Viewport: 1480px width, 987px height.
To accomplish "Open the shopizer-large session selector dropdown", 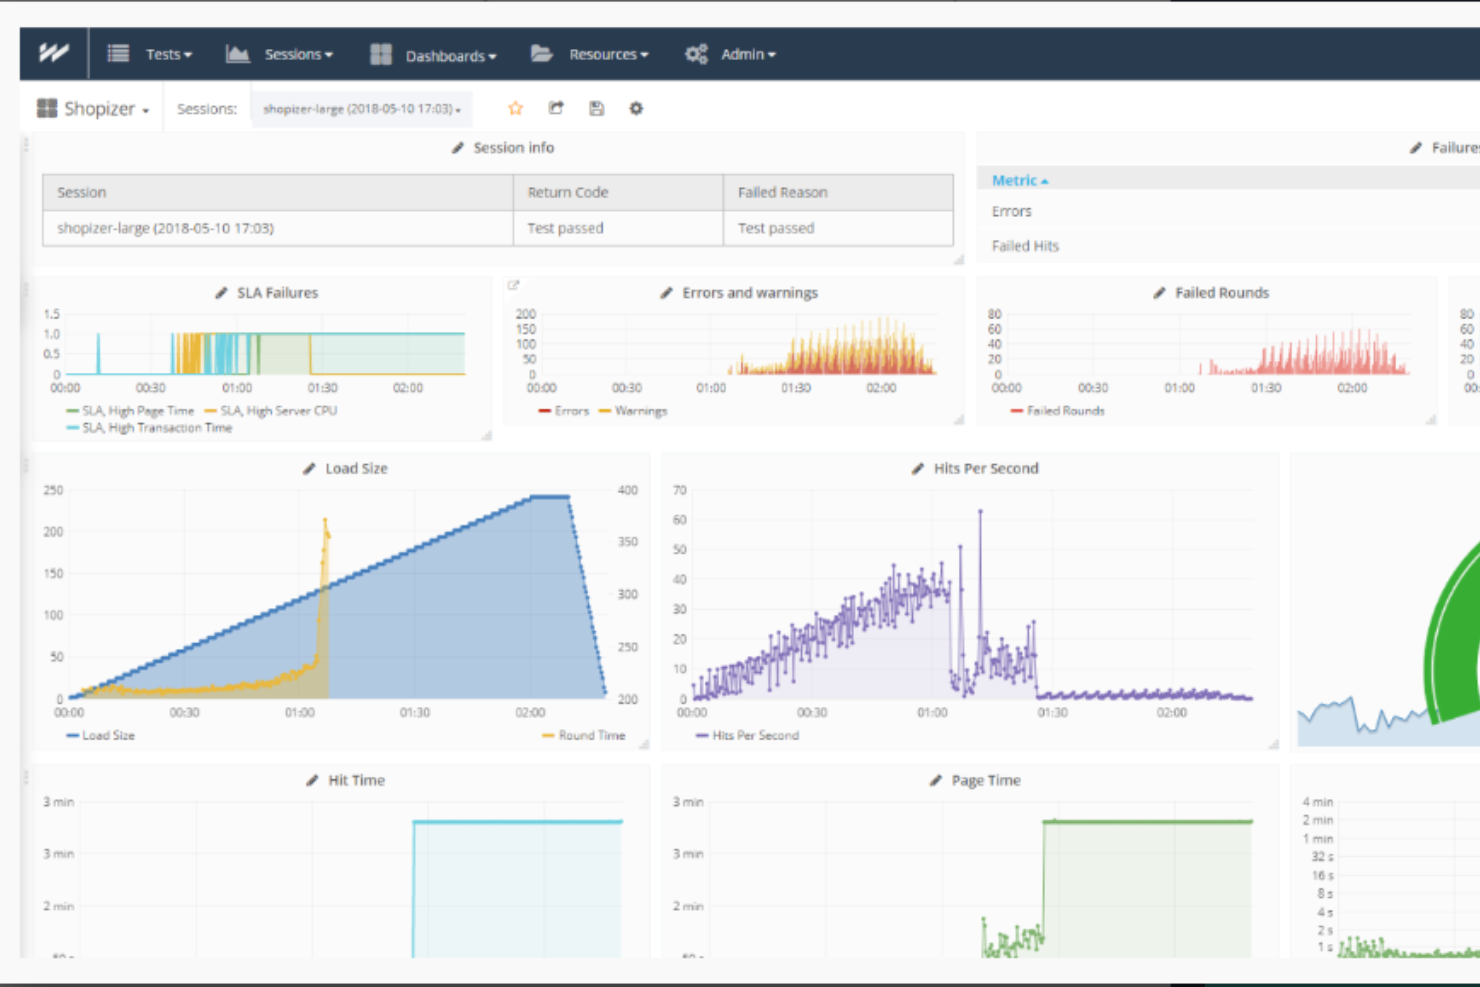I will point(361,109).
